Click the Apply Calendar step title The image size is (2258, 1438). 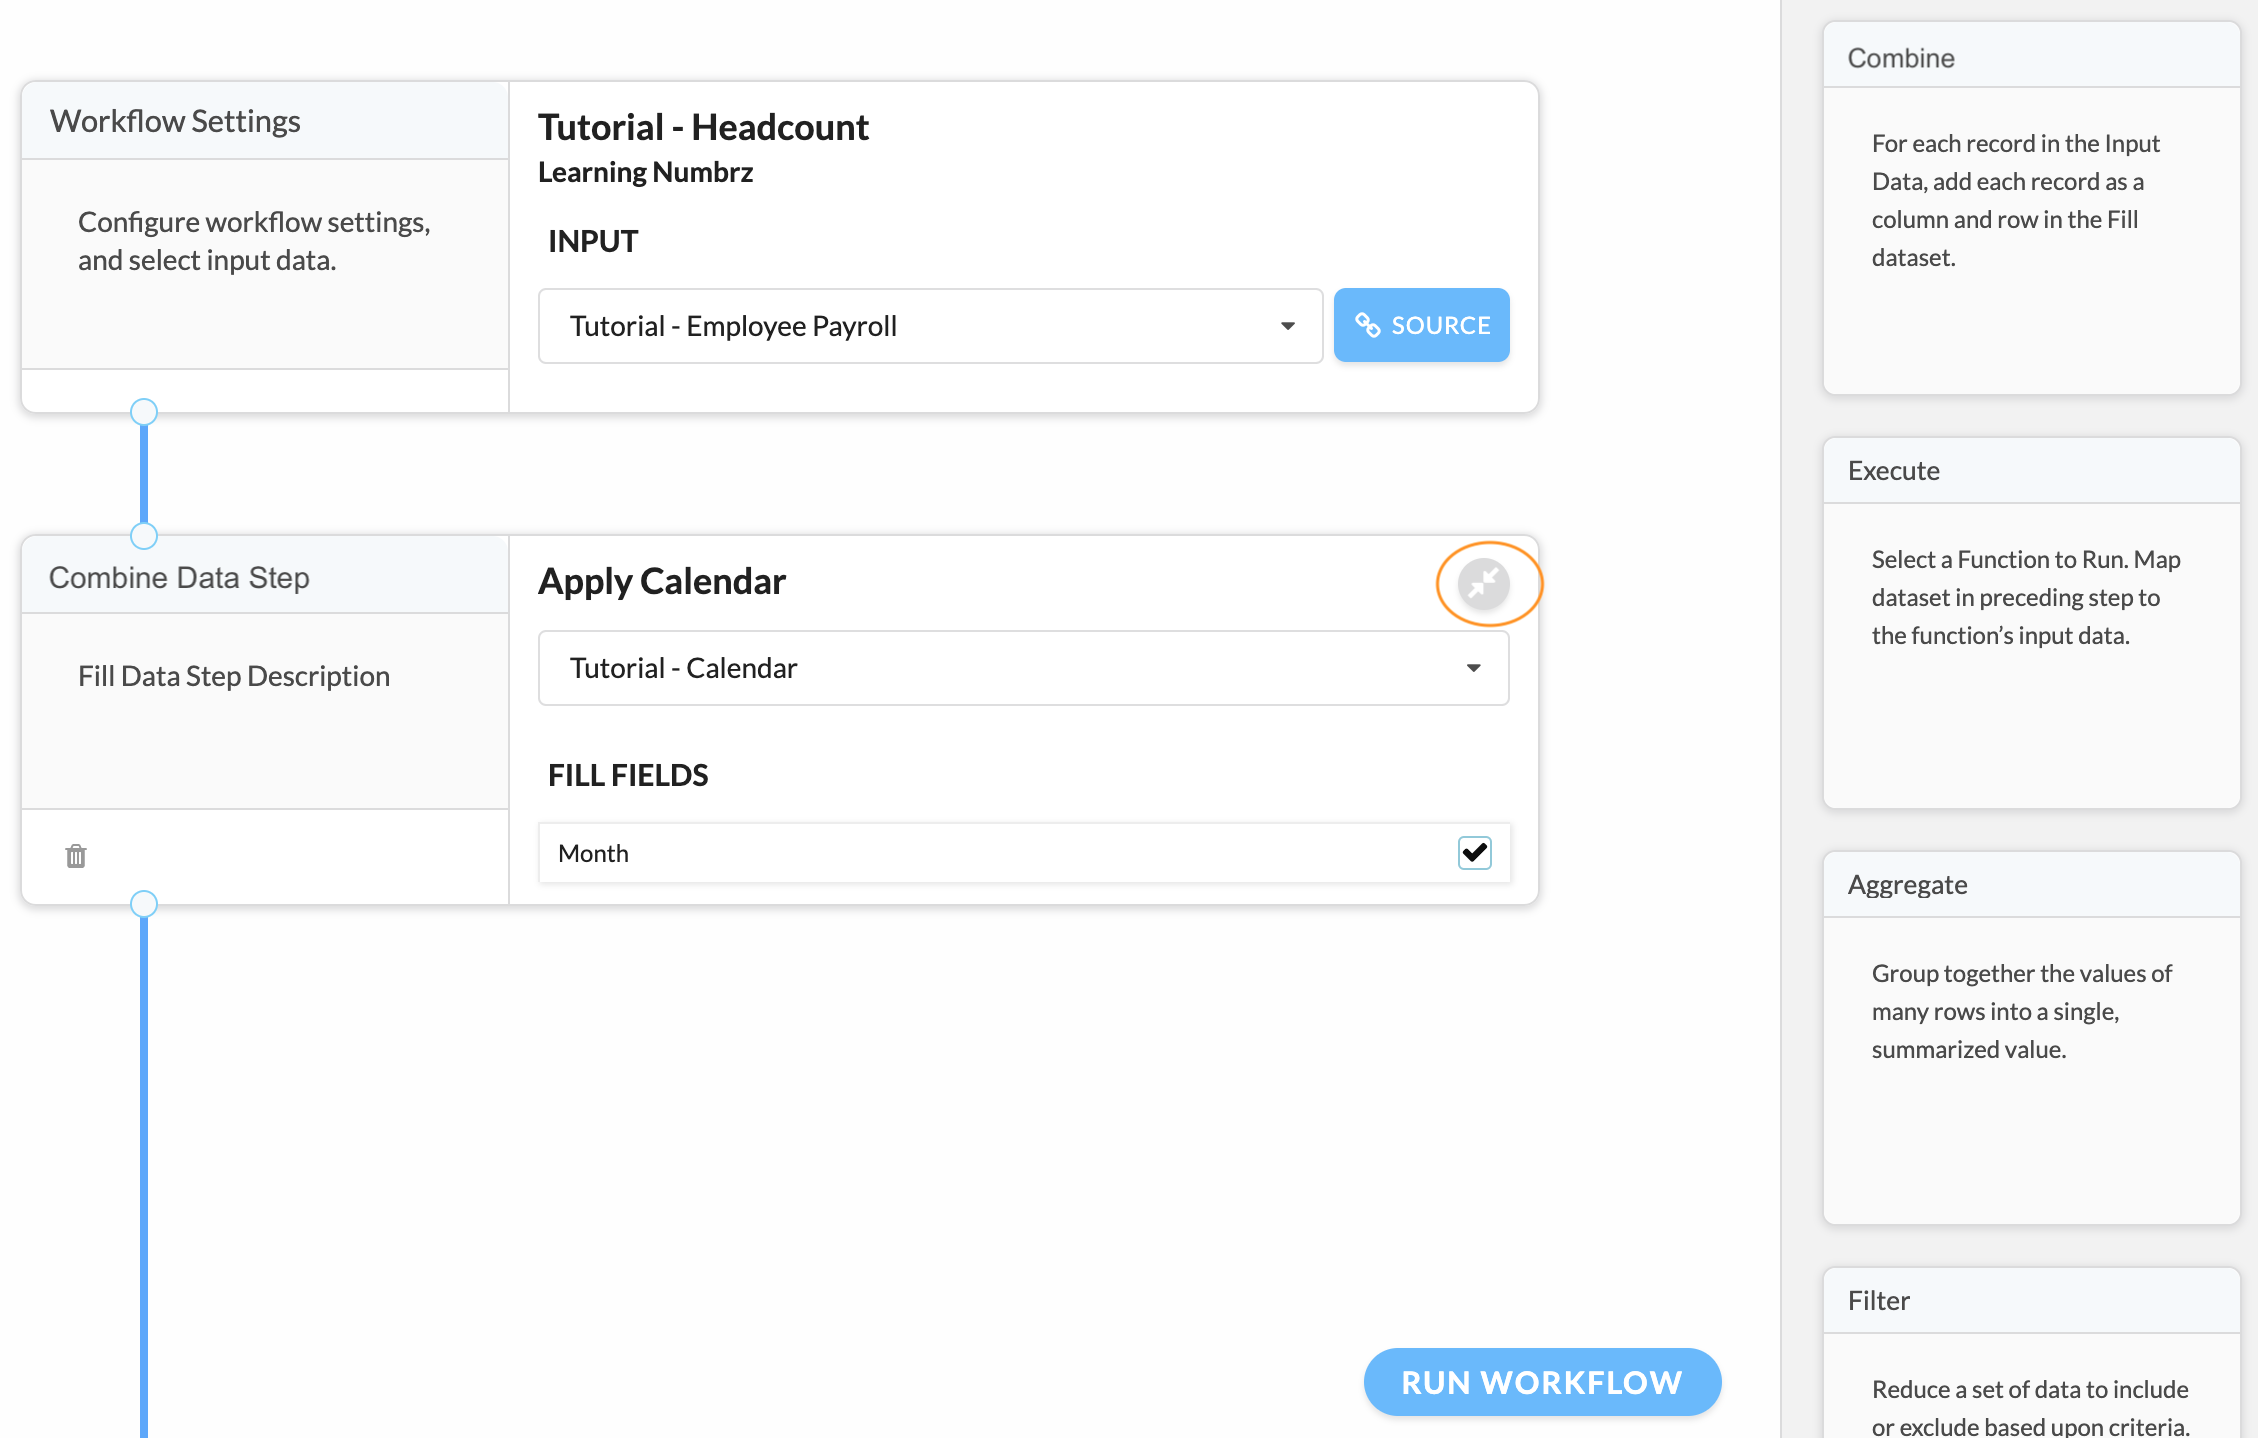tap(662, 581)
